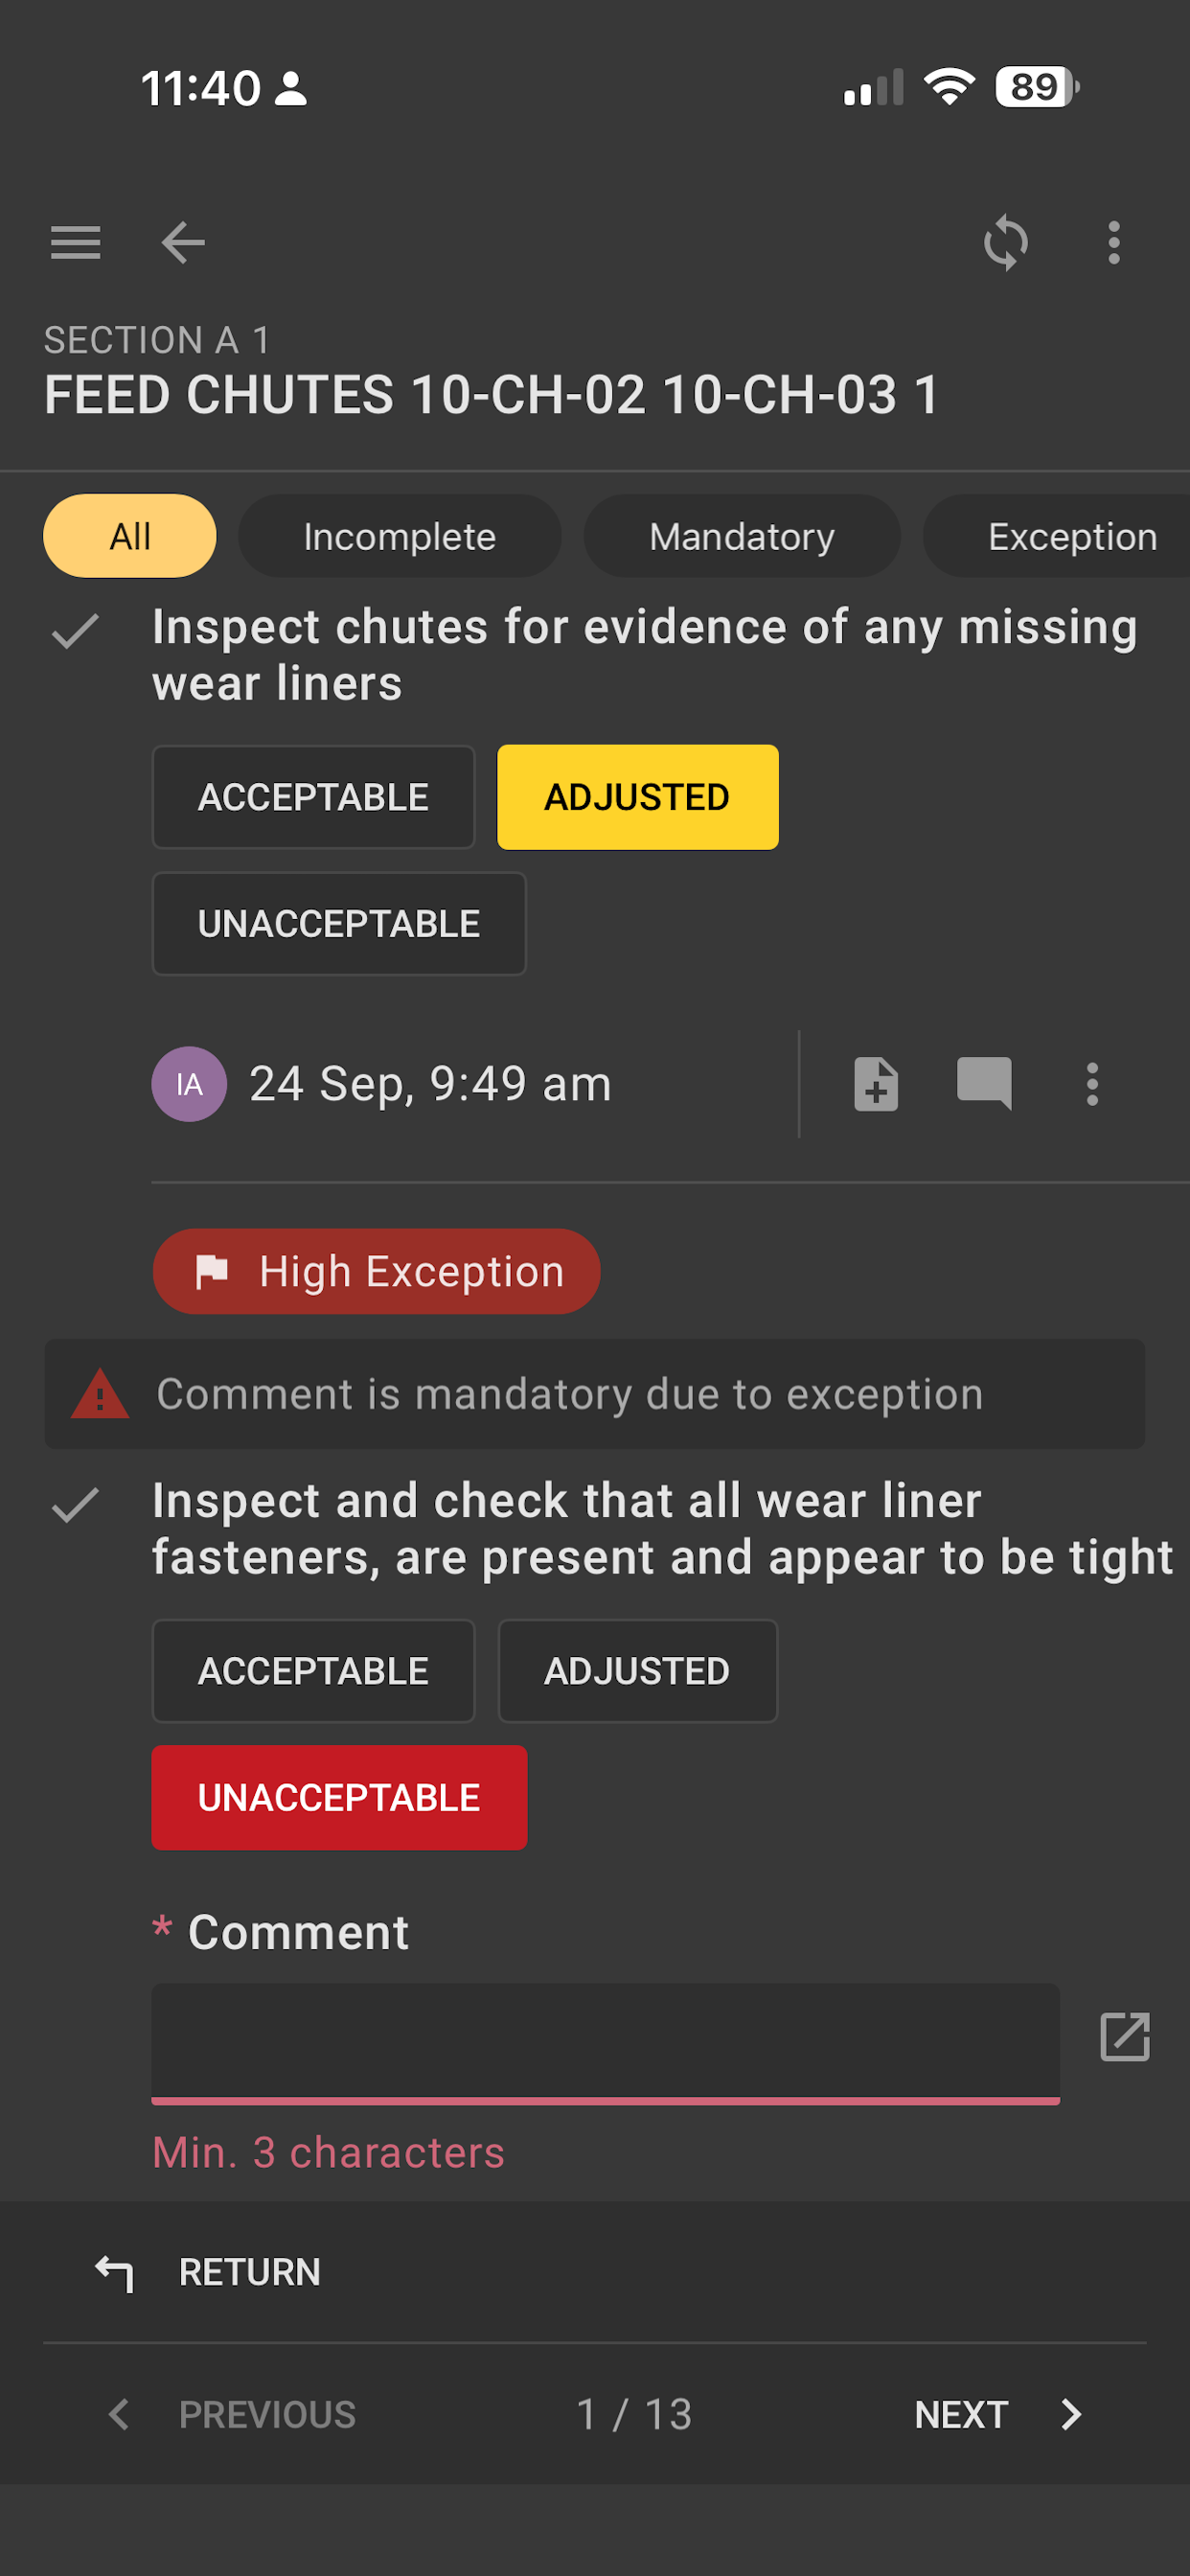This screenshot has height=2576, width=1190.
Task: Focus the mandatory Comment input field
Action: coord(605,2043)
